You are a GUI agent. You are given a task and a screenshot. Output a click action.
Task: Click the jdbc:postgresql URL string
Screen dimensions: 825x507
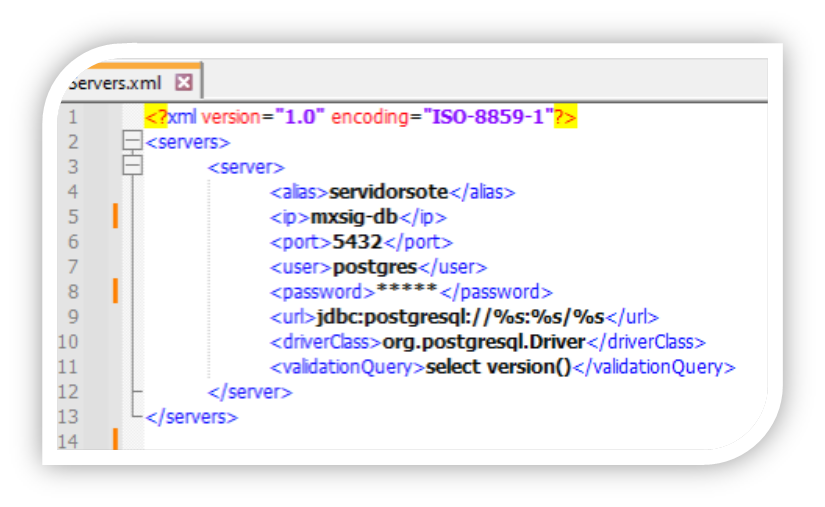[460, 317]
